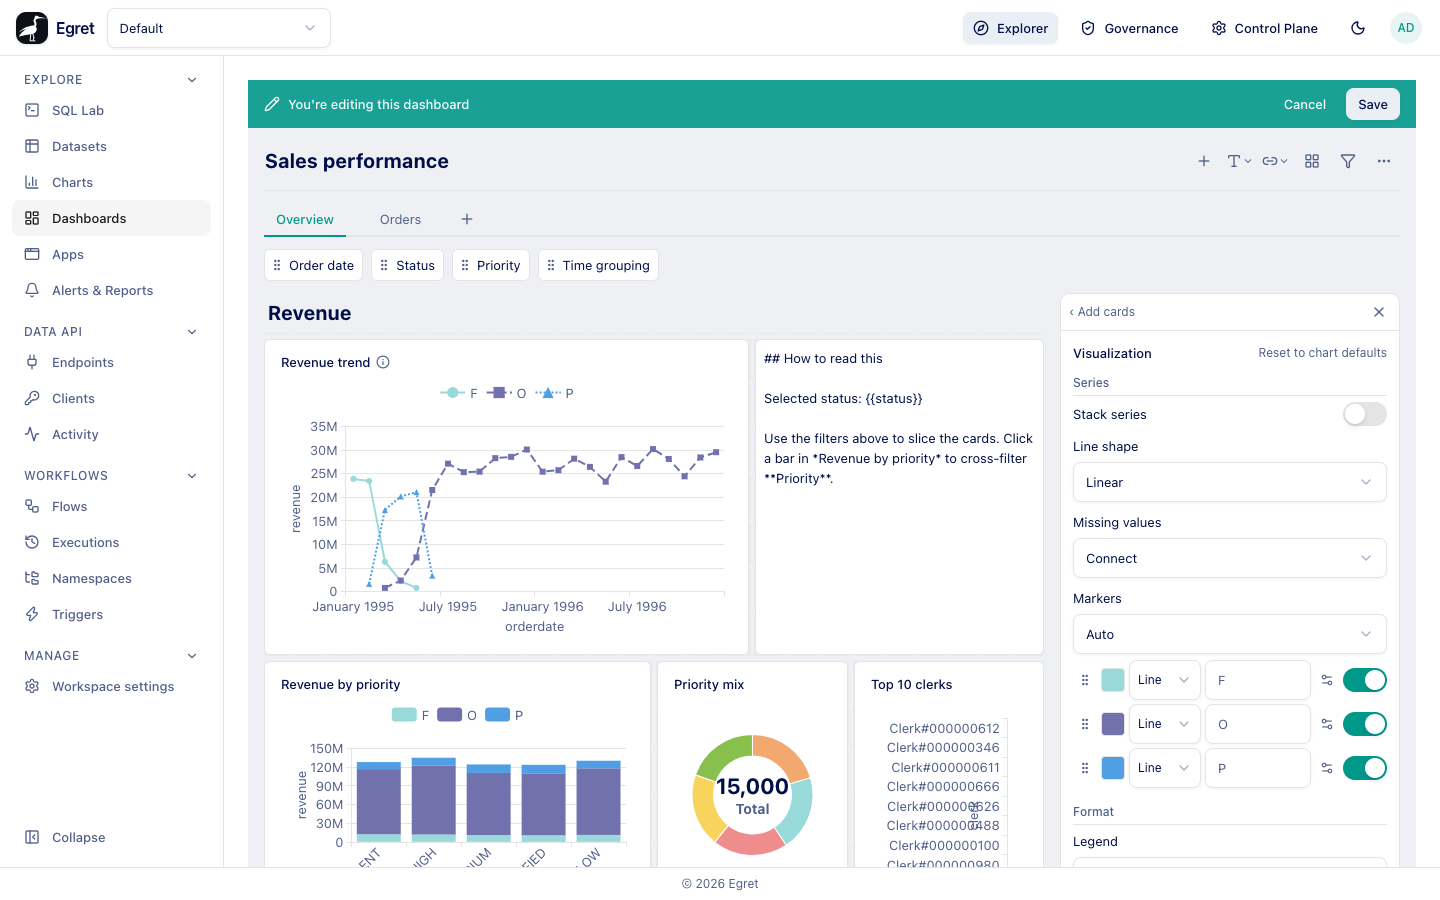Open the text element insert icon
Viewport: 1440px width, 900px height.
(x=1239, y=161)
